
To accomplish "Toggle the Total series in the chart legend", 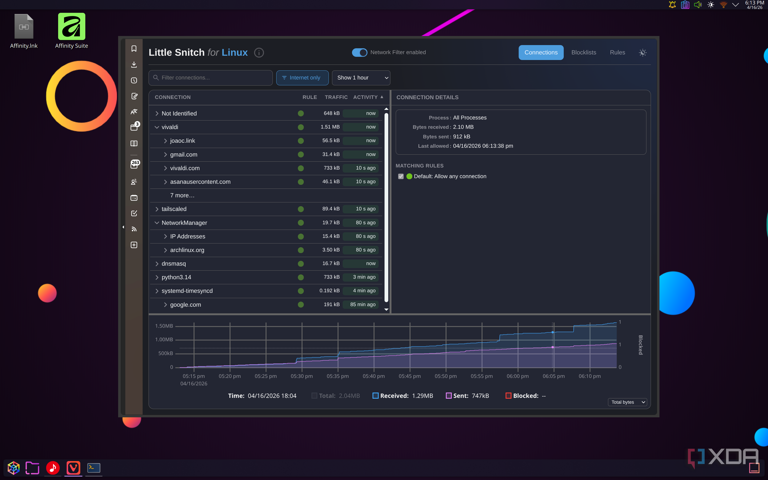I will pyautogui.click(x=314, y=396).
